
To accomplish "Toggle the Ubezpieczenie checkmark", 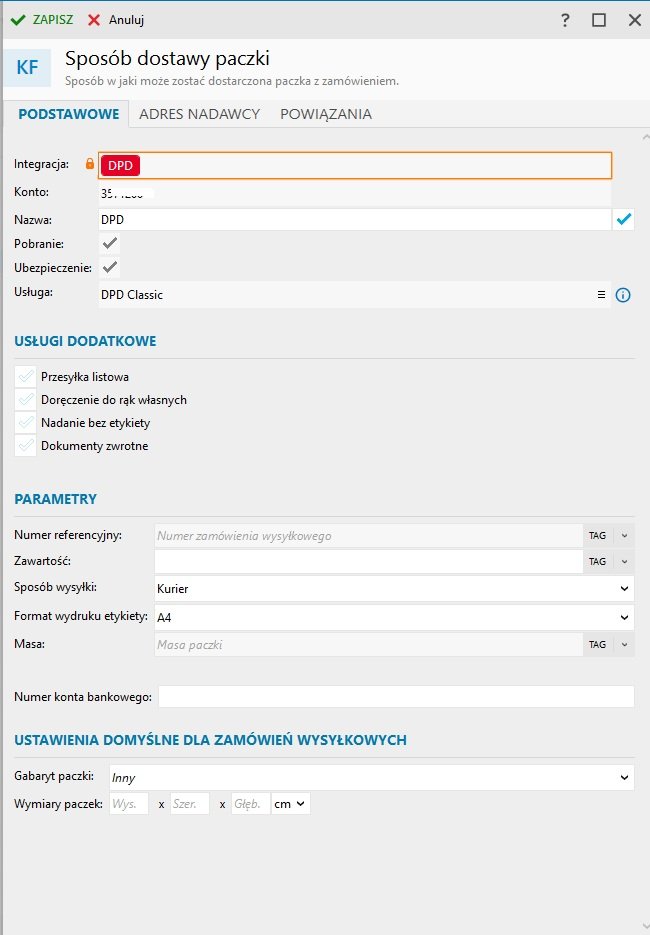I will pyautogui.click(x=110, y=267).
